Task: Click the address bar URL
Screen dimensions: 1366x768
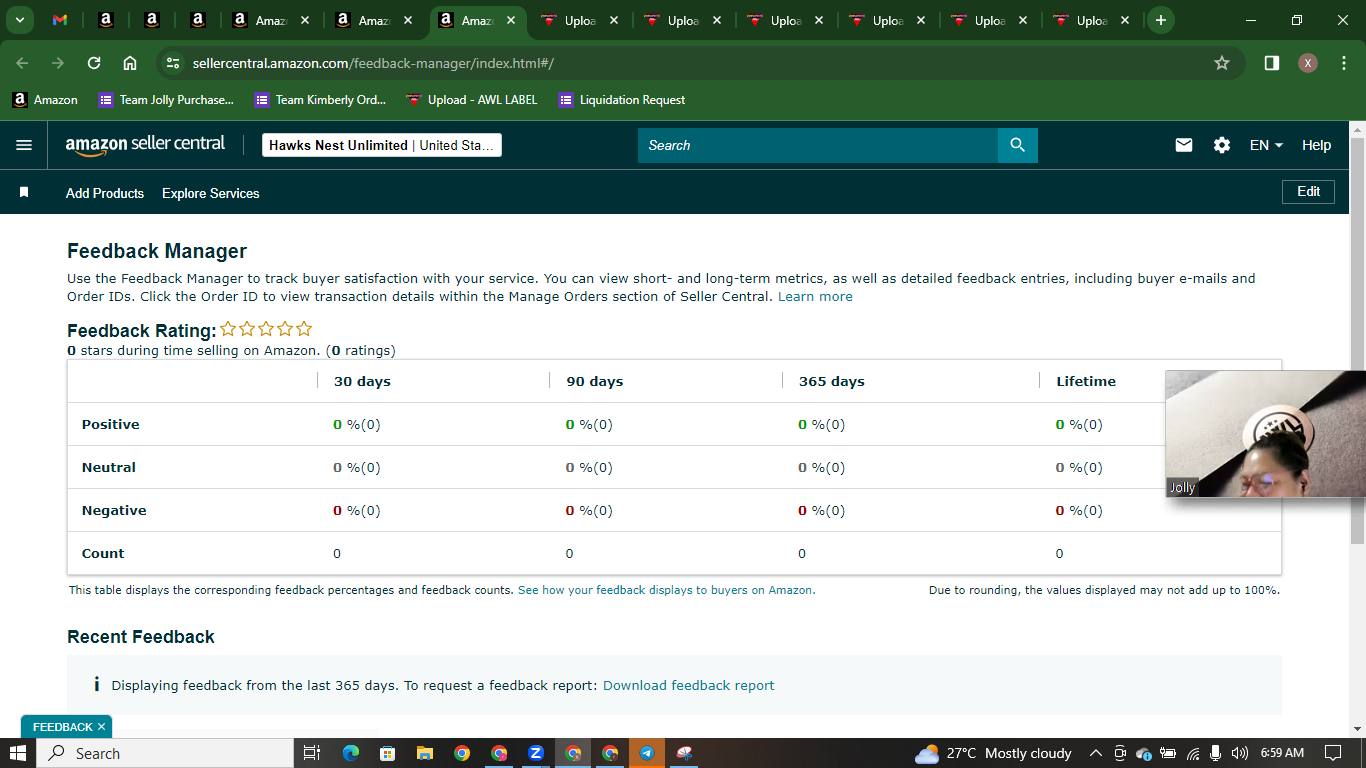Action: (373, 63)
